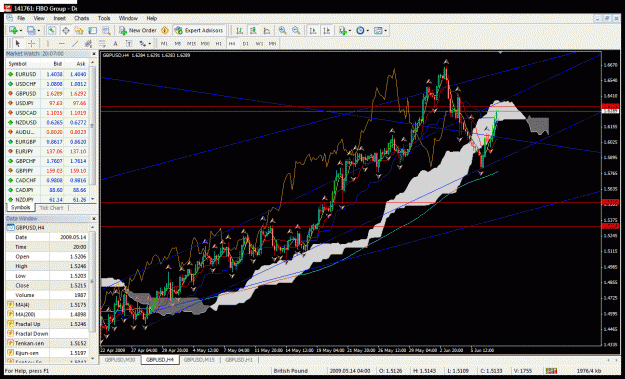Select the crosshair tool
The width and height of the screenshot is (625, 379).
(x=31, y=43)
